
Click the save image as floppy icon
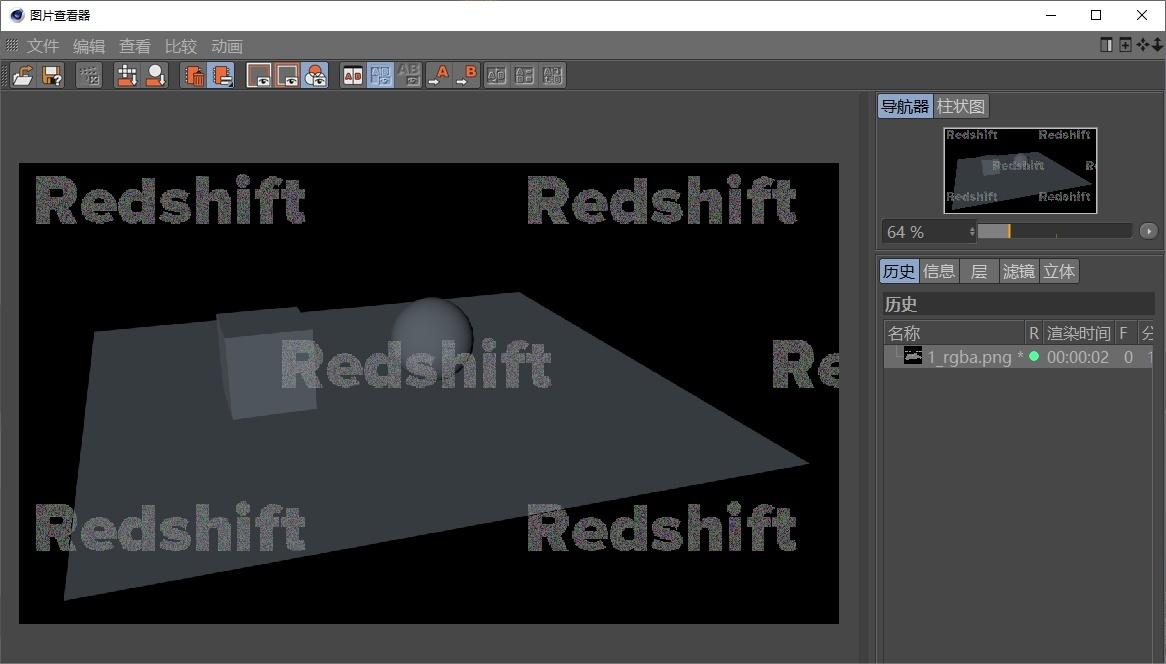point(51,75)
